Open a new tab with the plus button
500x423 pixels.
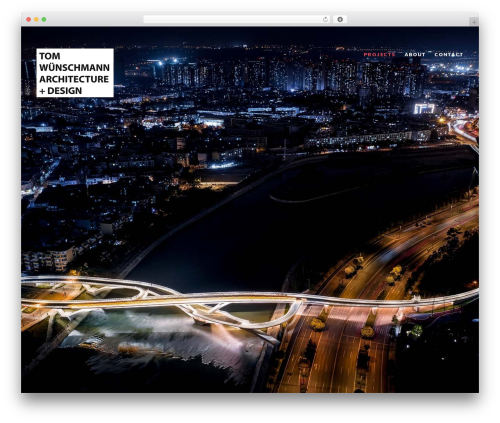(474, 22)
